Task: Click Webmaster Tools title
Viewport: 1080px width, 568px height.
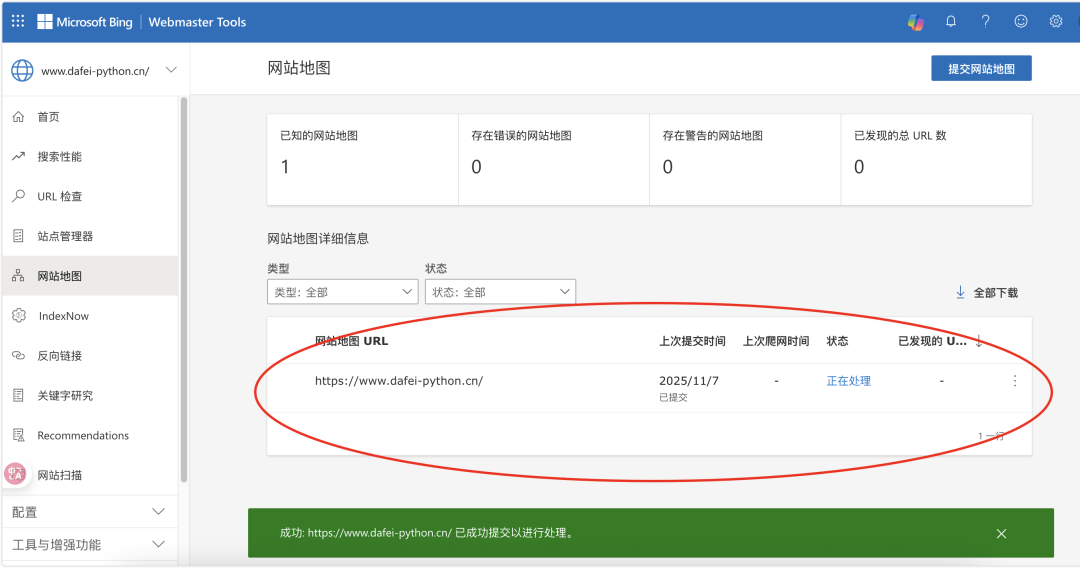Action: tap(197, 22)
